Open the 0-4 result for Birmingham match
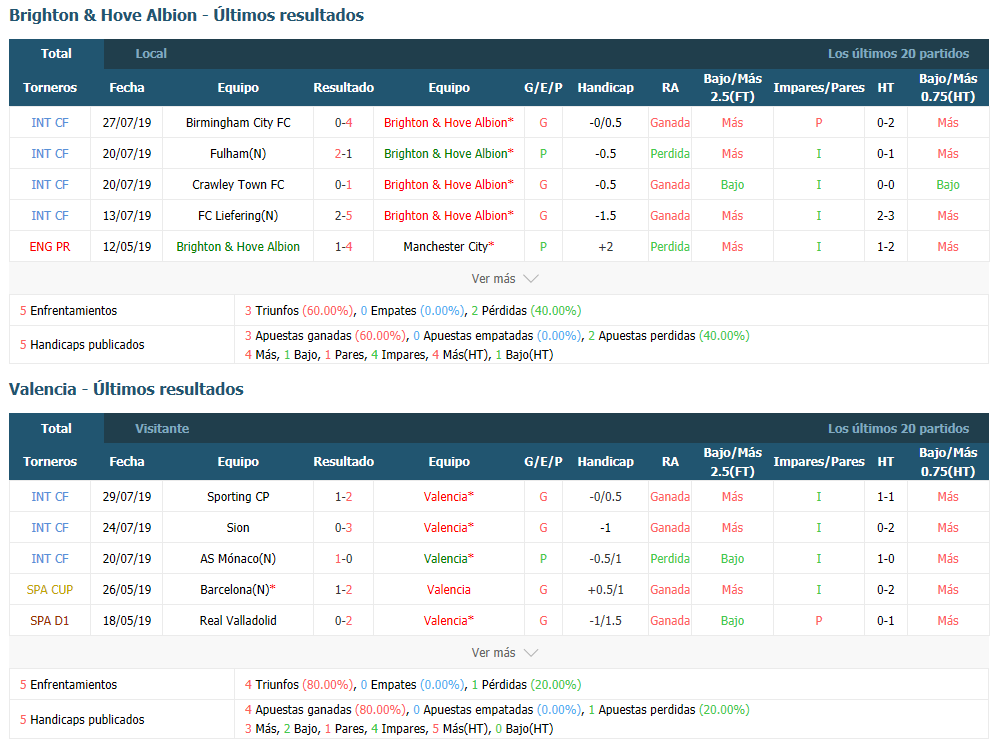This screenshot has width=994, height=742. 343,122
